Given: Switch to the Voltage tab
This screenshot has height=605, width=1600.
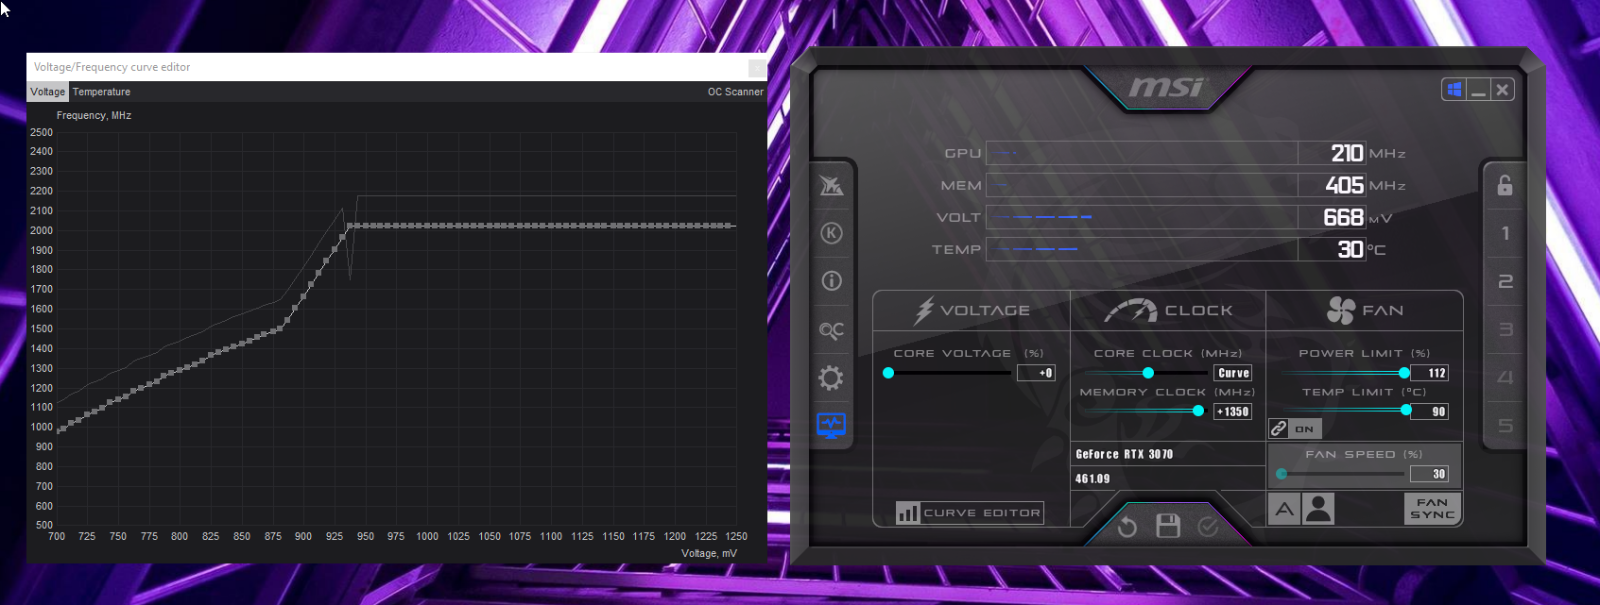Looking at the screenshot, I should (x=47, y=92).
